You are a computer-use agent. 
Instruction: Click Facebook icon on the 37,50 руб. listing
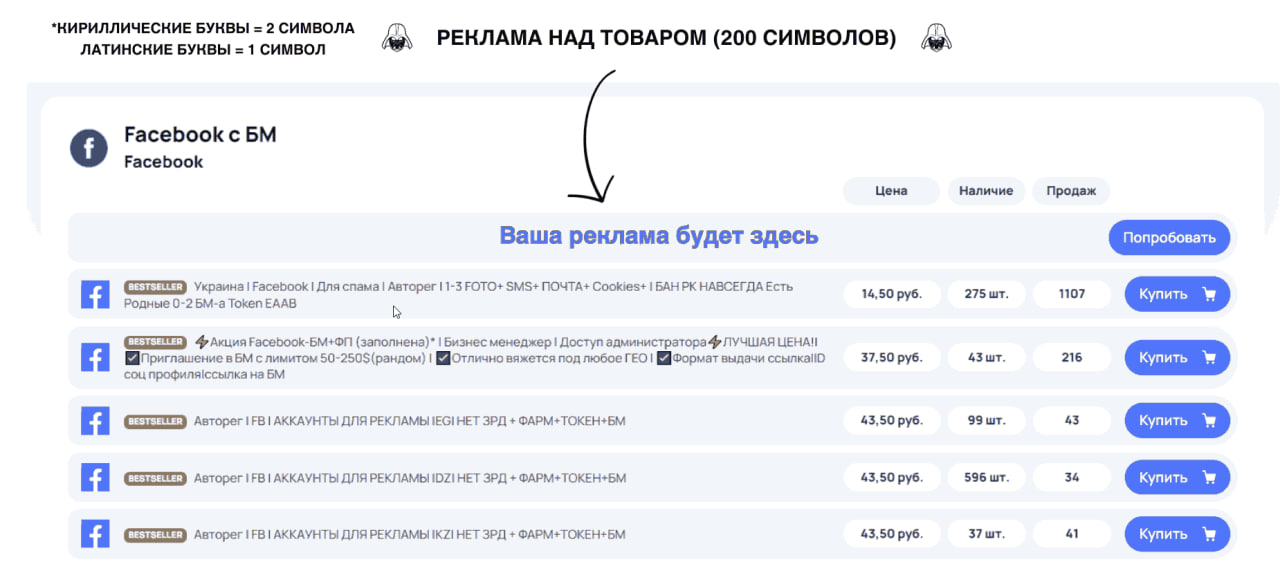(x=95, y=357)
